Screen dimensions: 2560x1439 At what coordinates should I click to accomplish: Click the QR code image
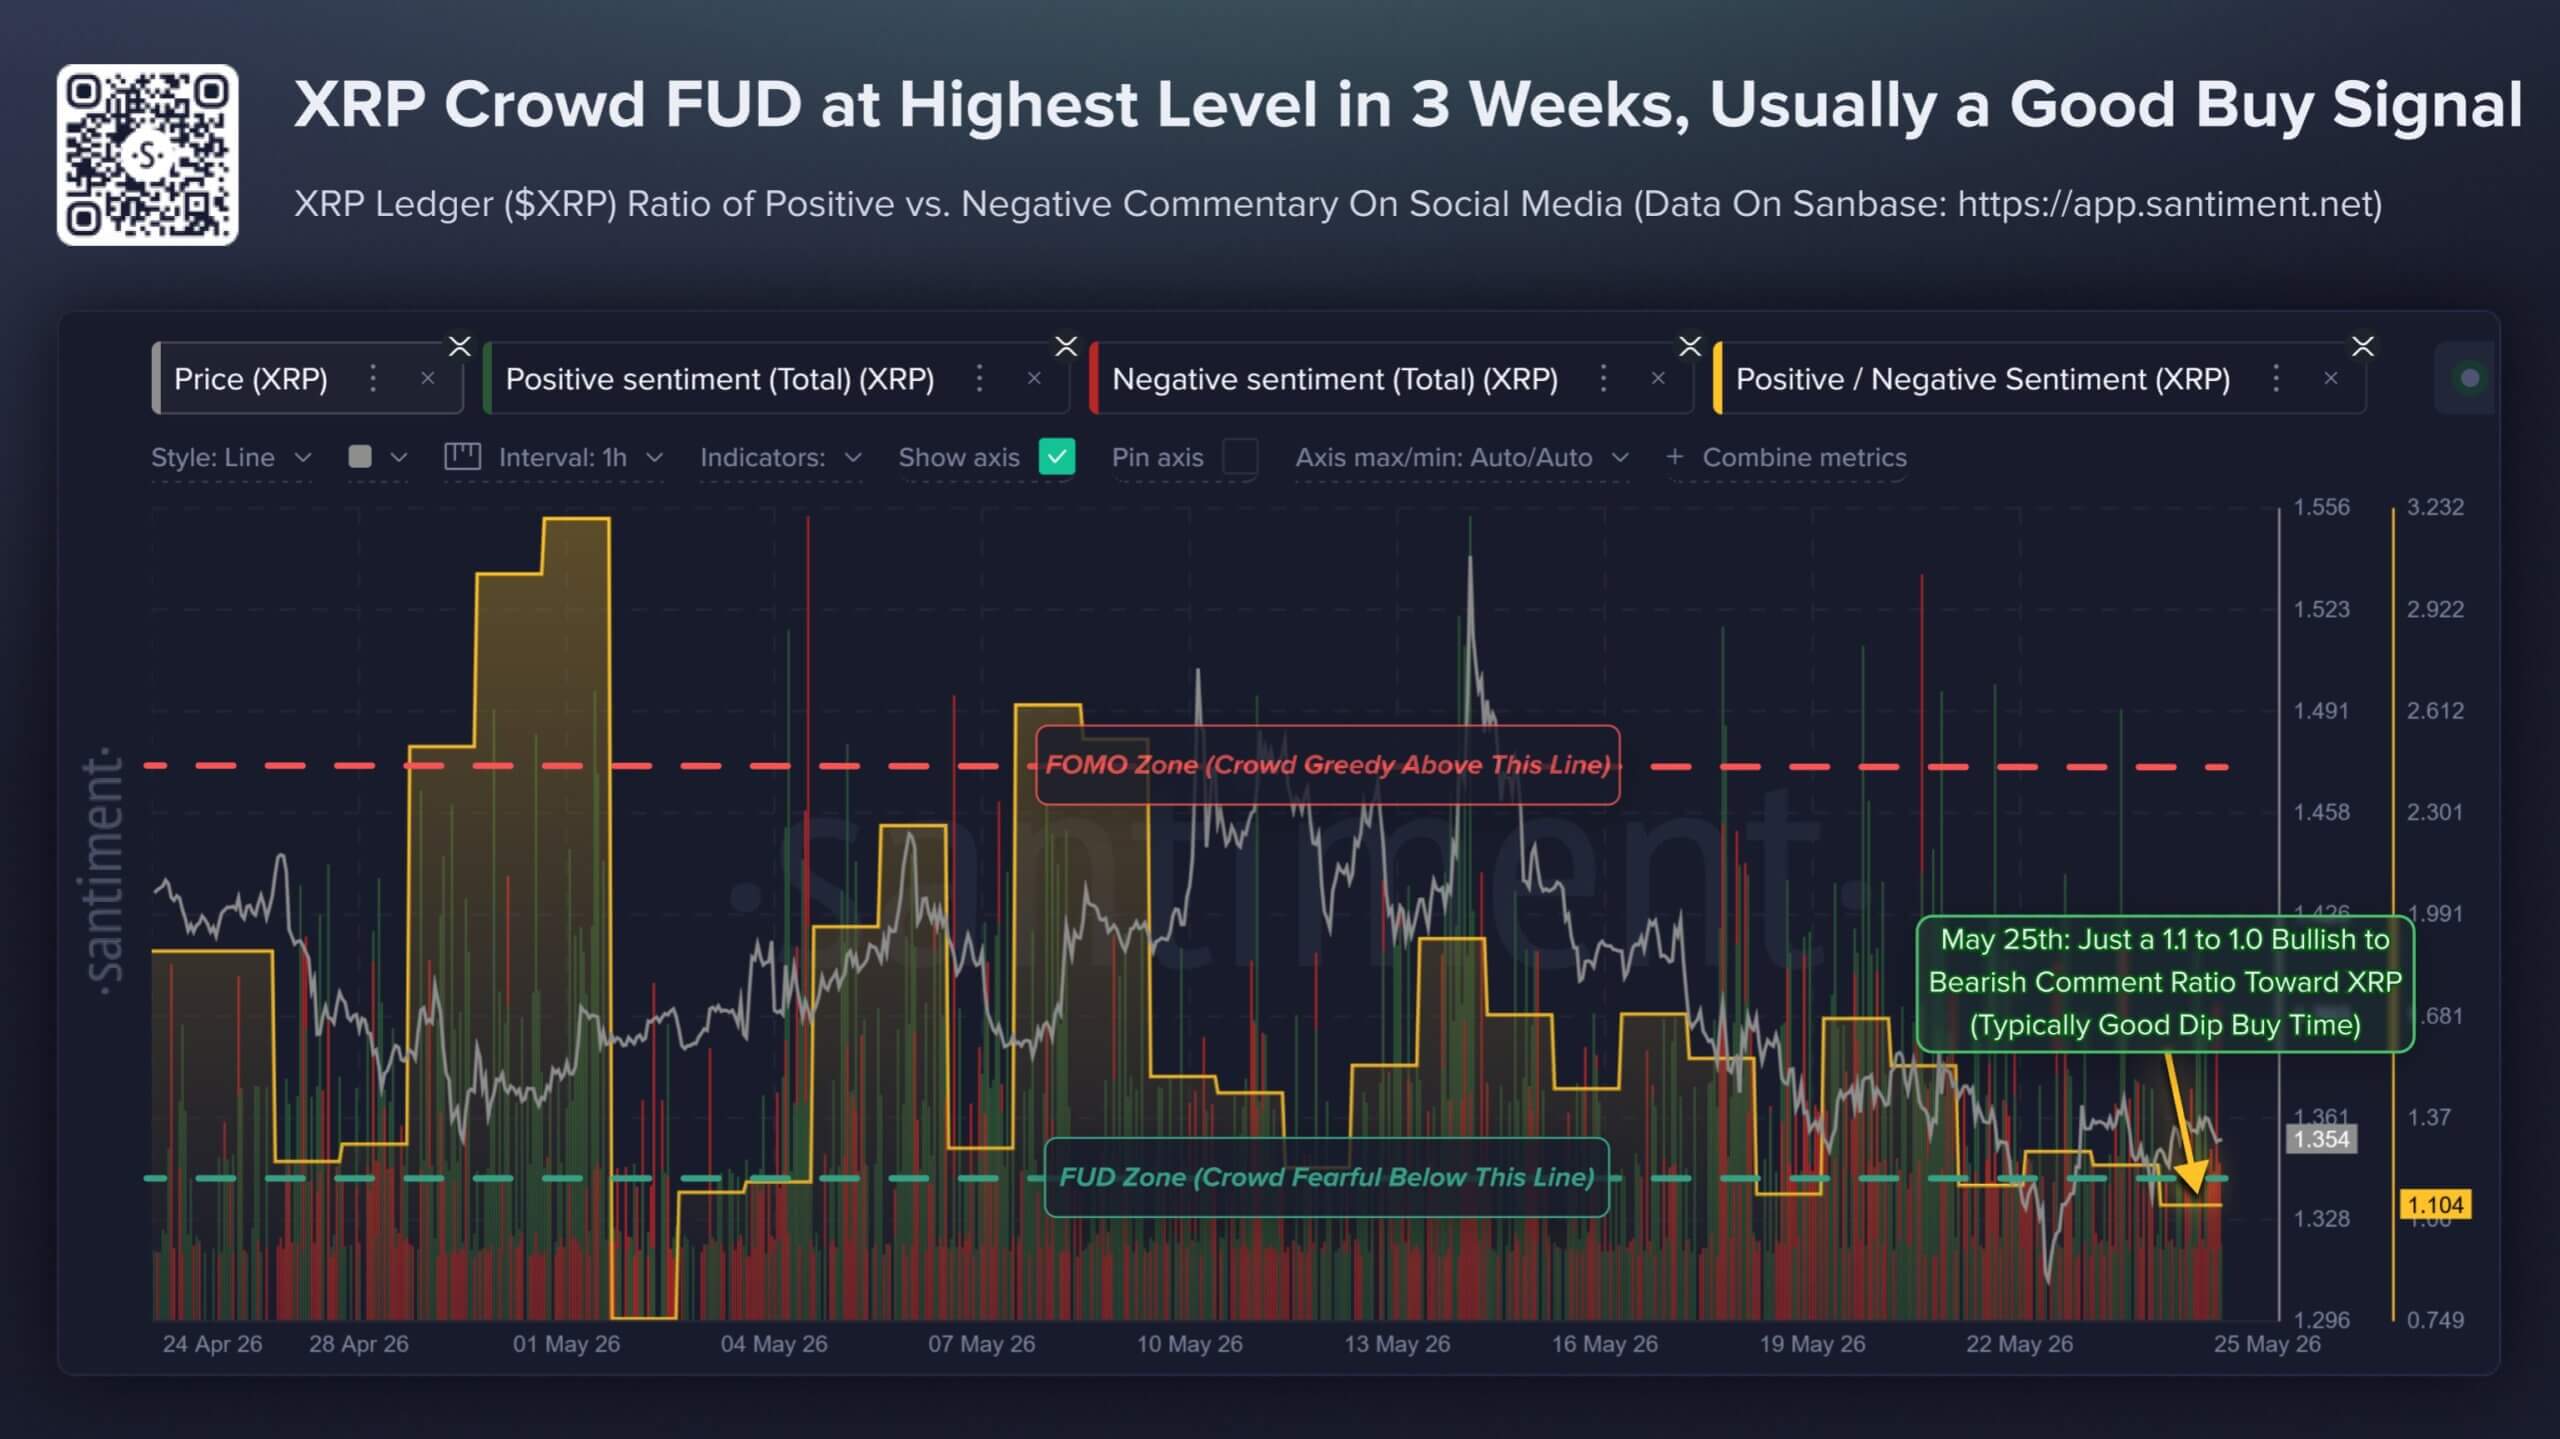pos(148,155)
